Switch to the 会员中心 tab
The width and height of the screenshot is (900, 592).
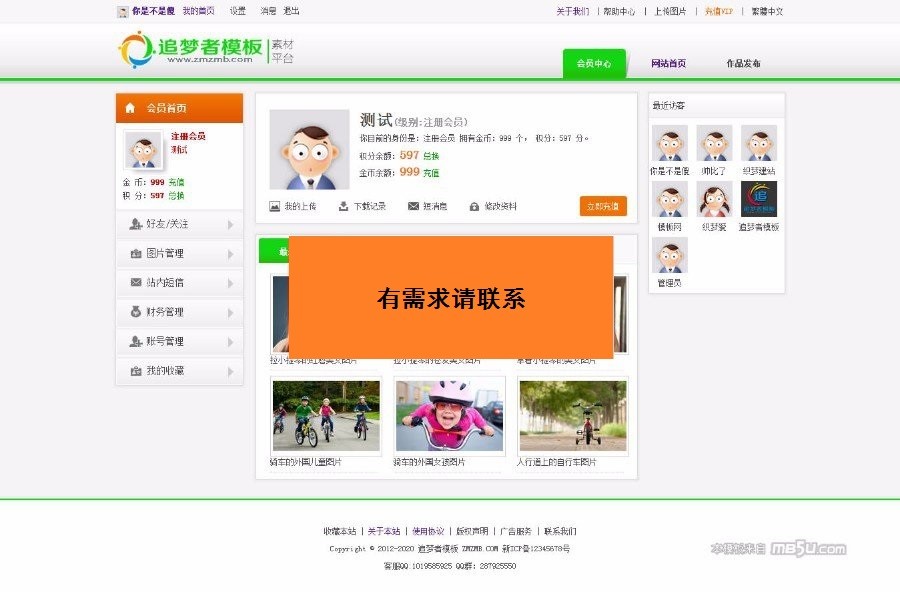coord(594,63)
